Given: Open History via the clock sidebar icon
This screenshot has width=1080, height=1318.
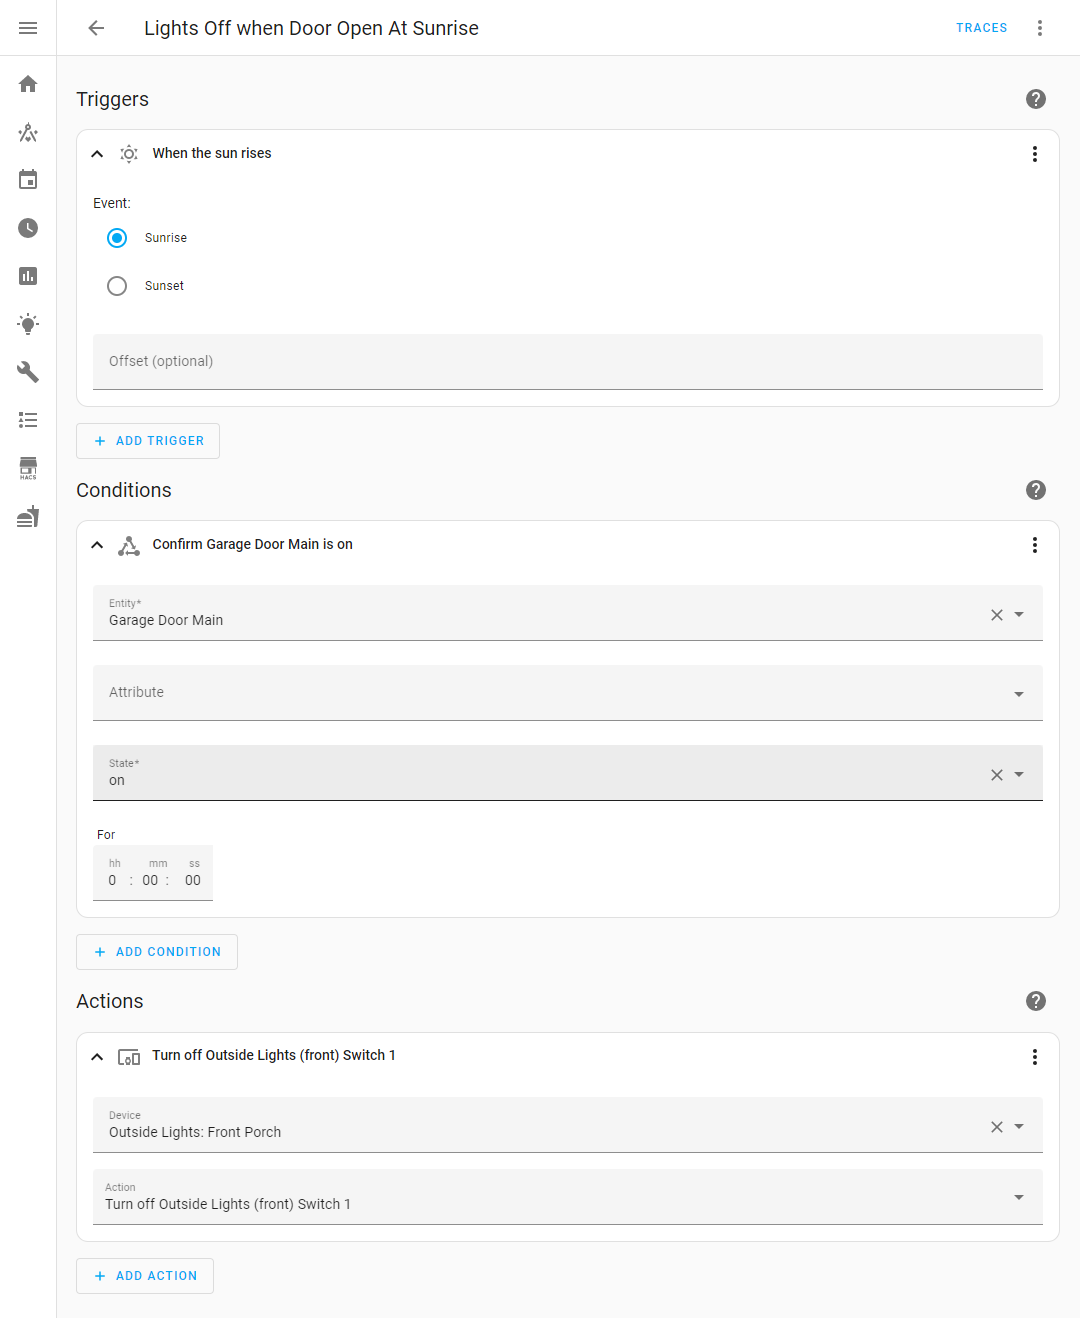Looking at the screenshot, I should (27, 228).
